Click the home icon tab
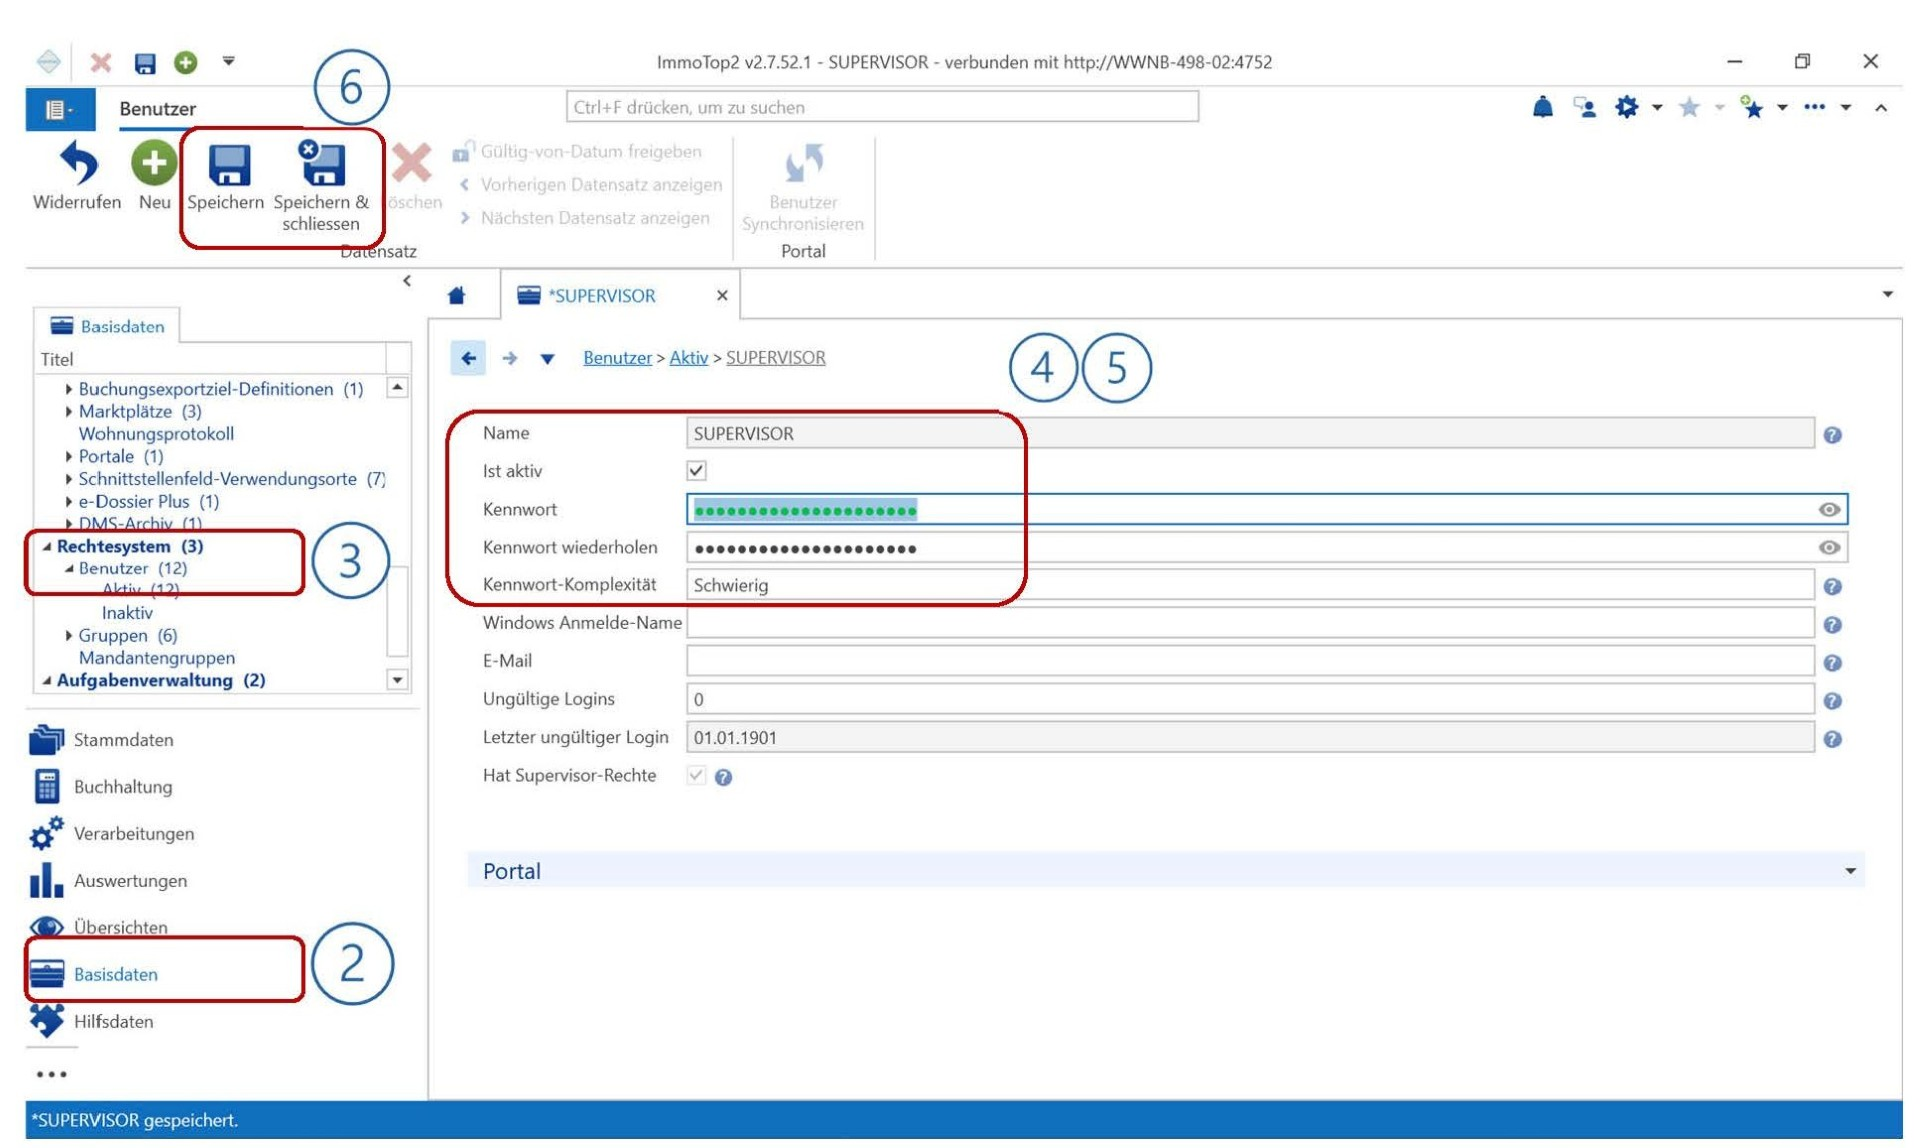 point(457,296)
